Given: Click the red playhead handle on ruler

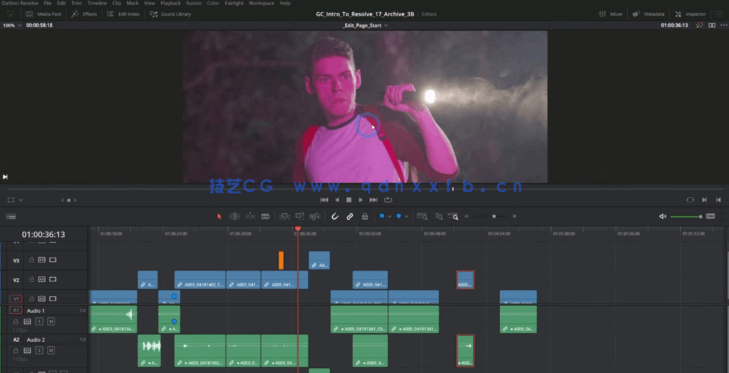Looking at the screenshot, I should point(298,229).
